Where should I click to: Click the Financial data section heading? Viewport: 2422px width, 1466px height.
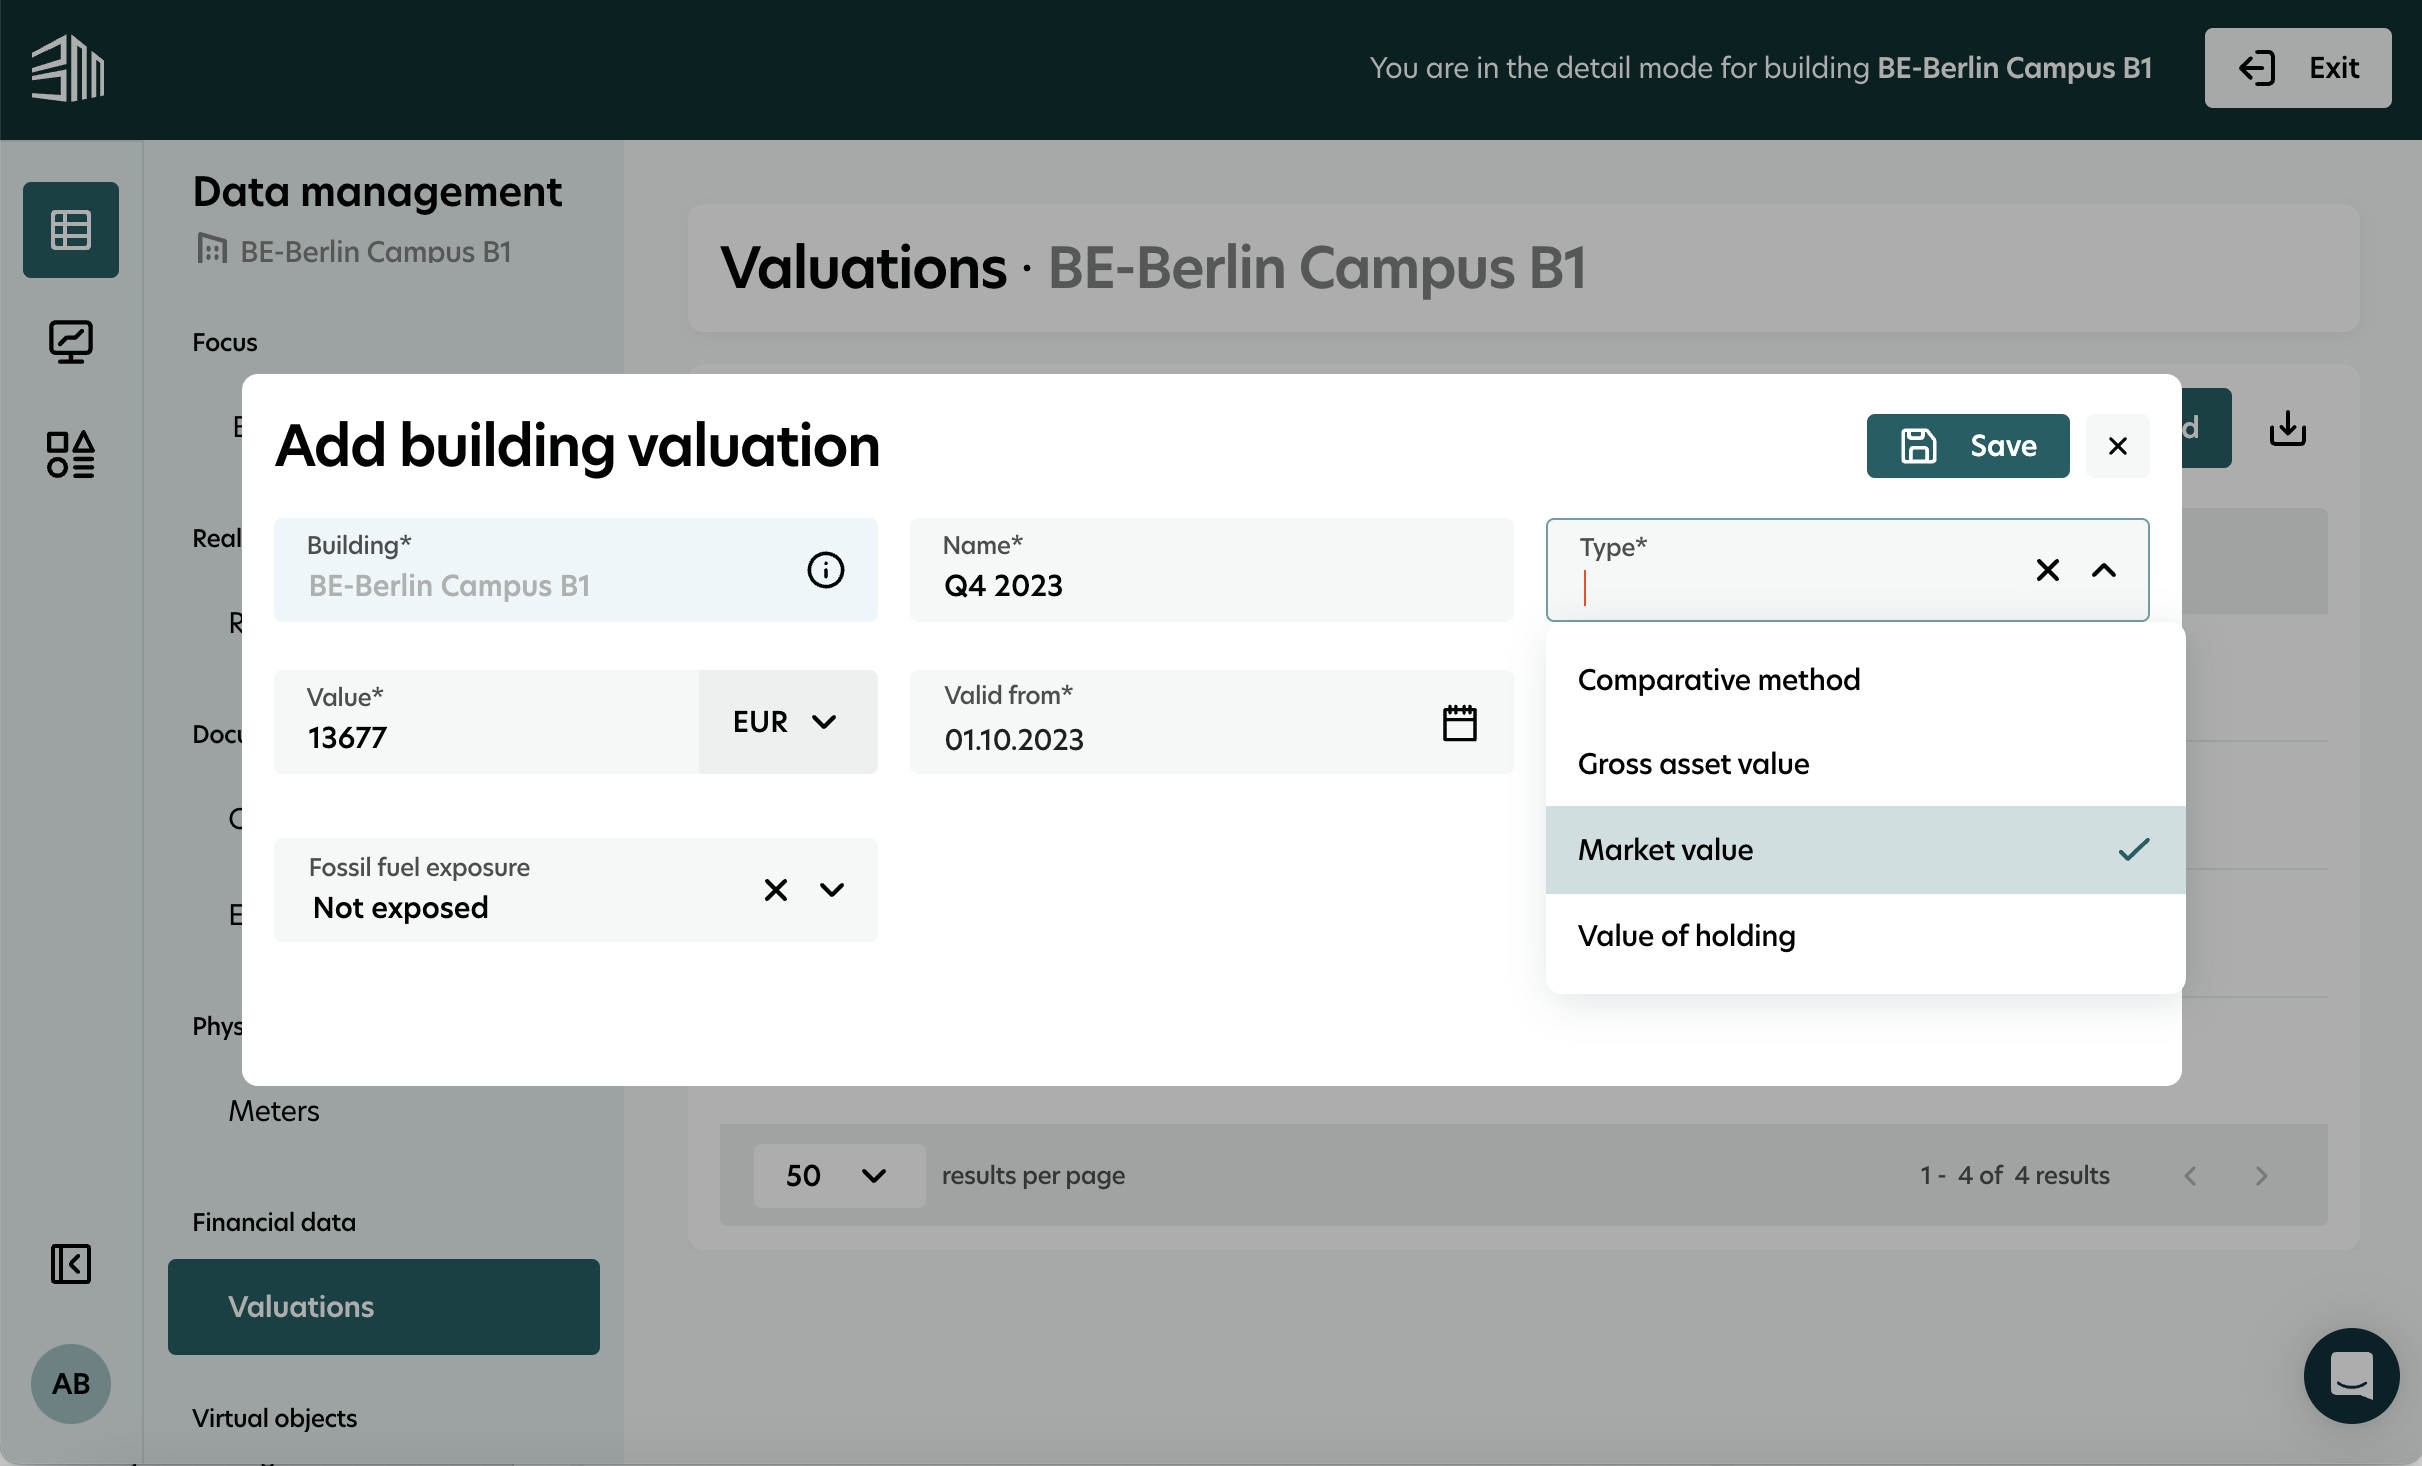[x=274, y=1222]
